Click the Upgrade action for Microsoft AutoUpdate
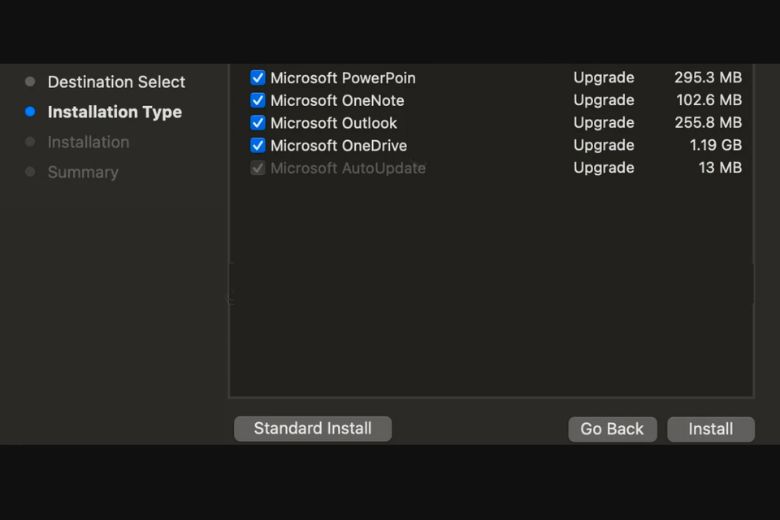The image size is (780, 520). coord(604,168)
